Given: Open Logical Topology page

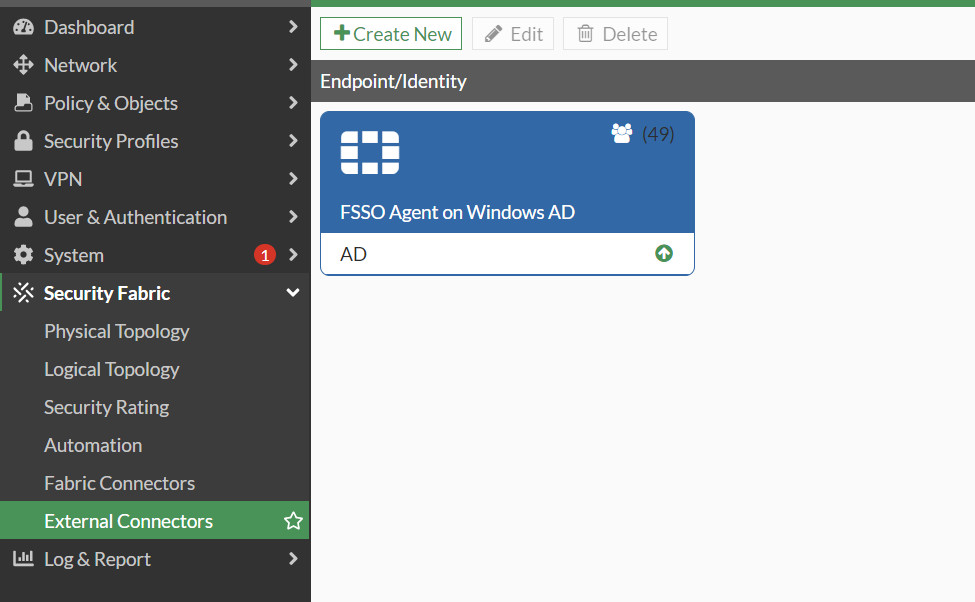Looking at the screenshot, I should coord(112,369).
